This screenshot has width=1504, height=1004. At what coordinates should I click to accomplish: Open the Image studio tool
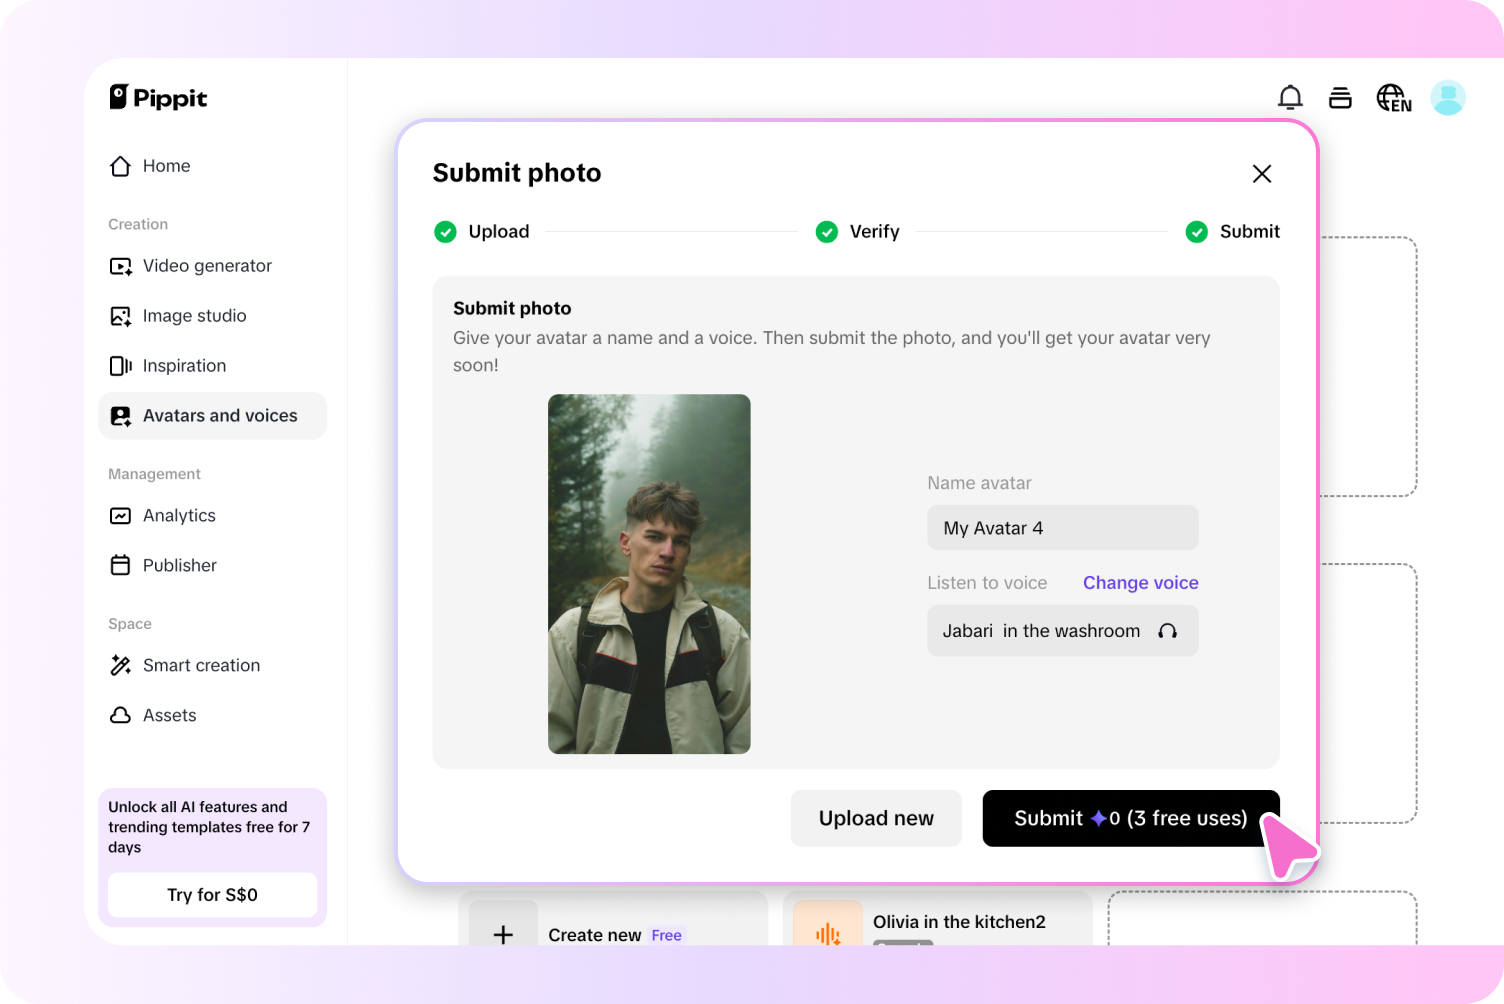(195, 315)
